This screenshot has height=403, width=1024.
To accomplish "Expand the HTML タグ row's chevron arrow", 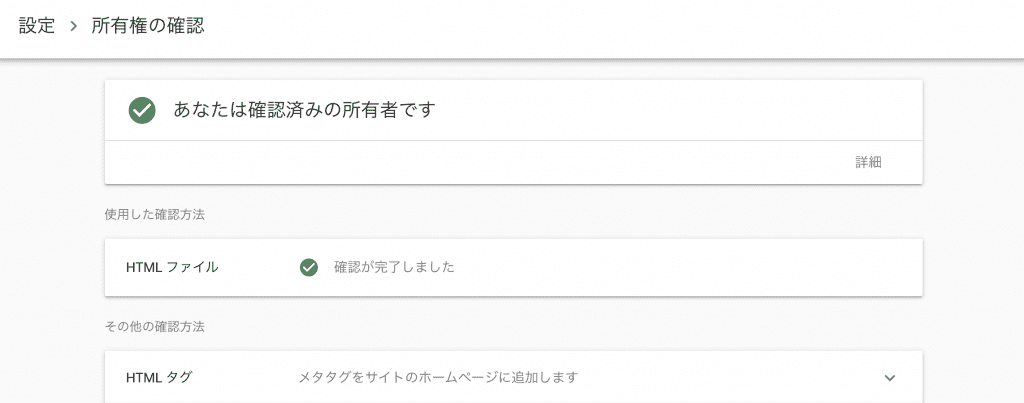I will pos(889,378).
